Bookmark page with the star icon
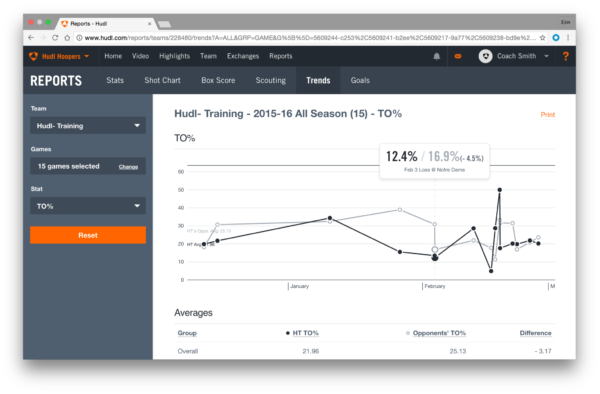The width and height of the screenshot is (600, 394). tap(542, 37)
